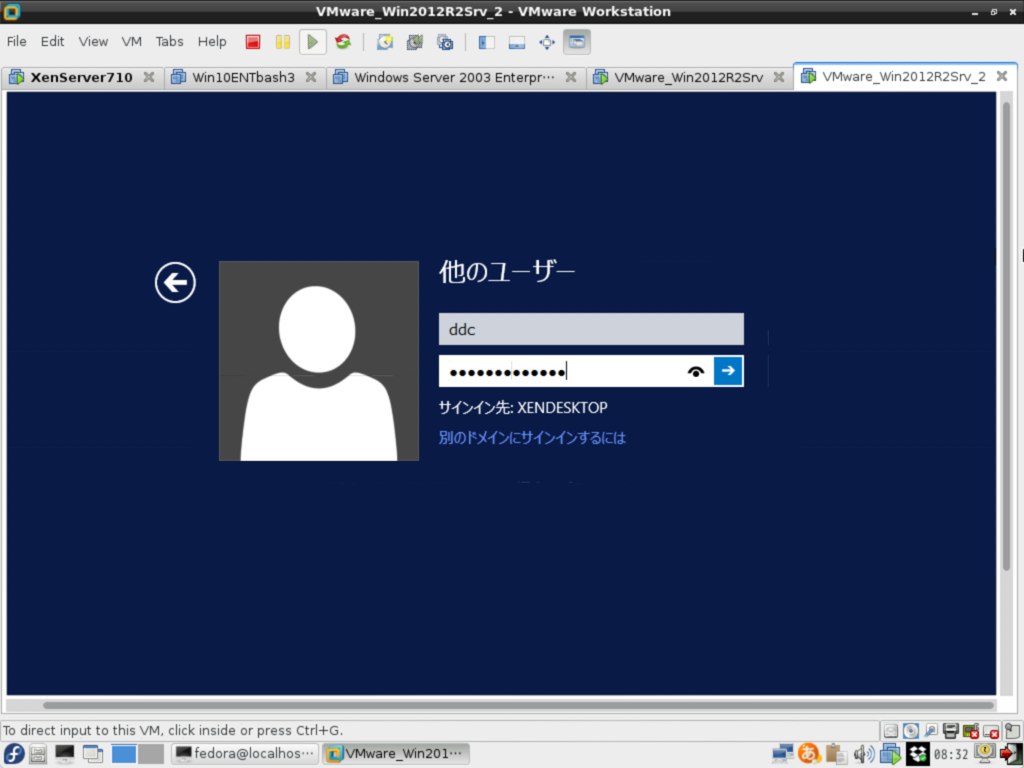Click the username field containing ddc
The height and width of the screenshot is (768, 1024).
[591, 329]
